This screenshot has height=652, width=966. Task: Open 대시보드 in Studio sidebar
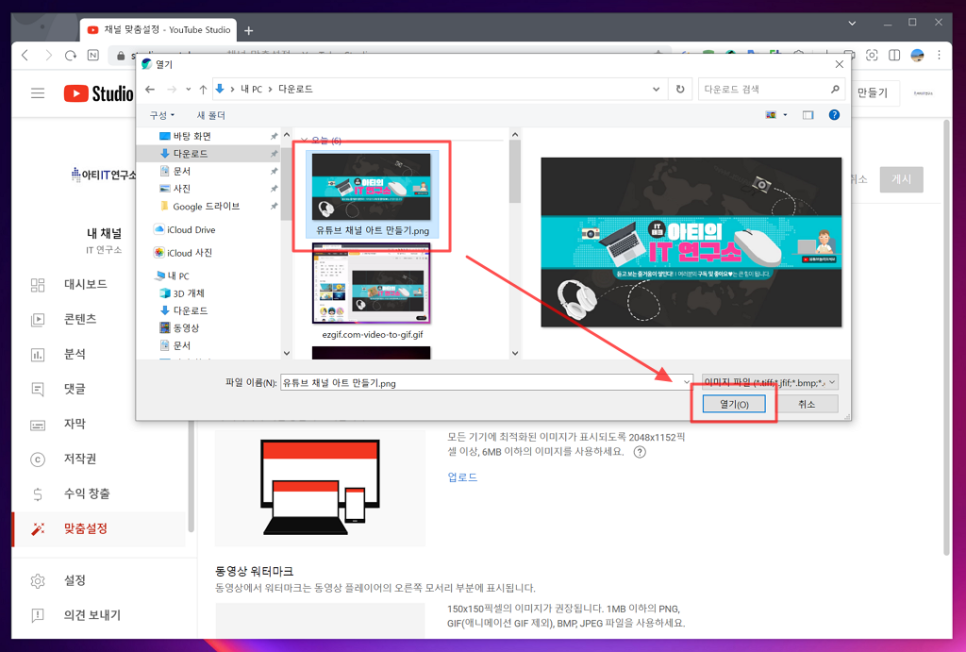coord(85,284)
